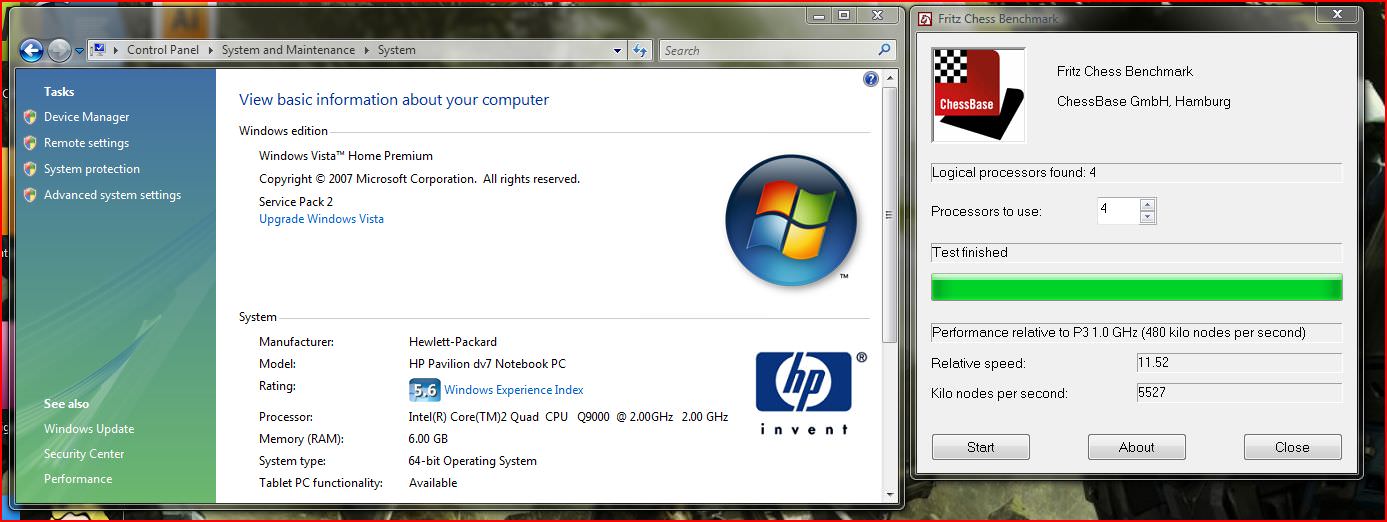Expand the address bar history dropdown arrow
The image size is (1387, 522).
point(617,50)
